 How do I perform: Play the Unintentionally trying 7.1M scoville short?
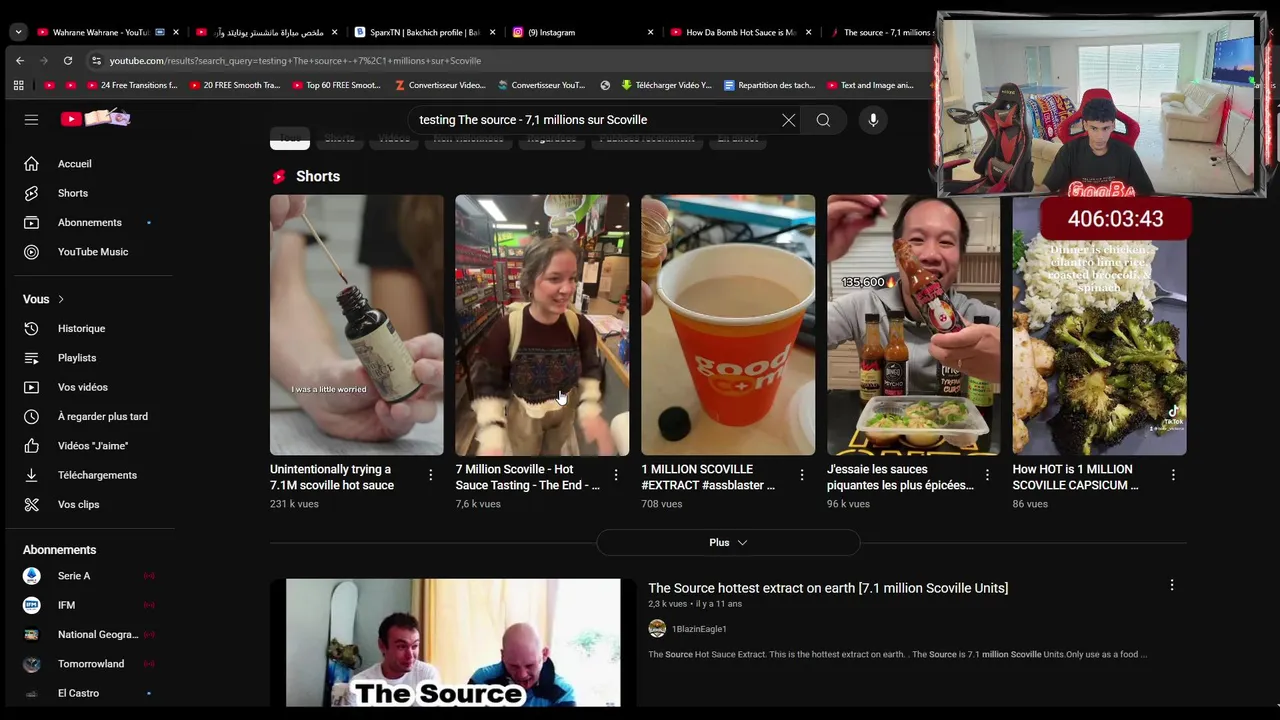tap(356, 325)
